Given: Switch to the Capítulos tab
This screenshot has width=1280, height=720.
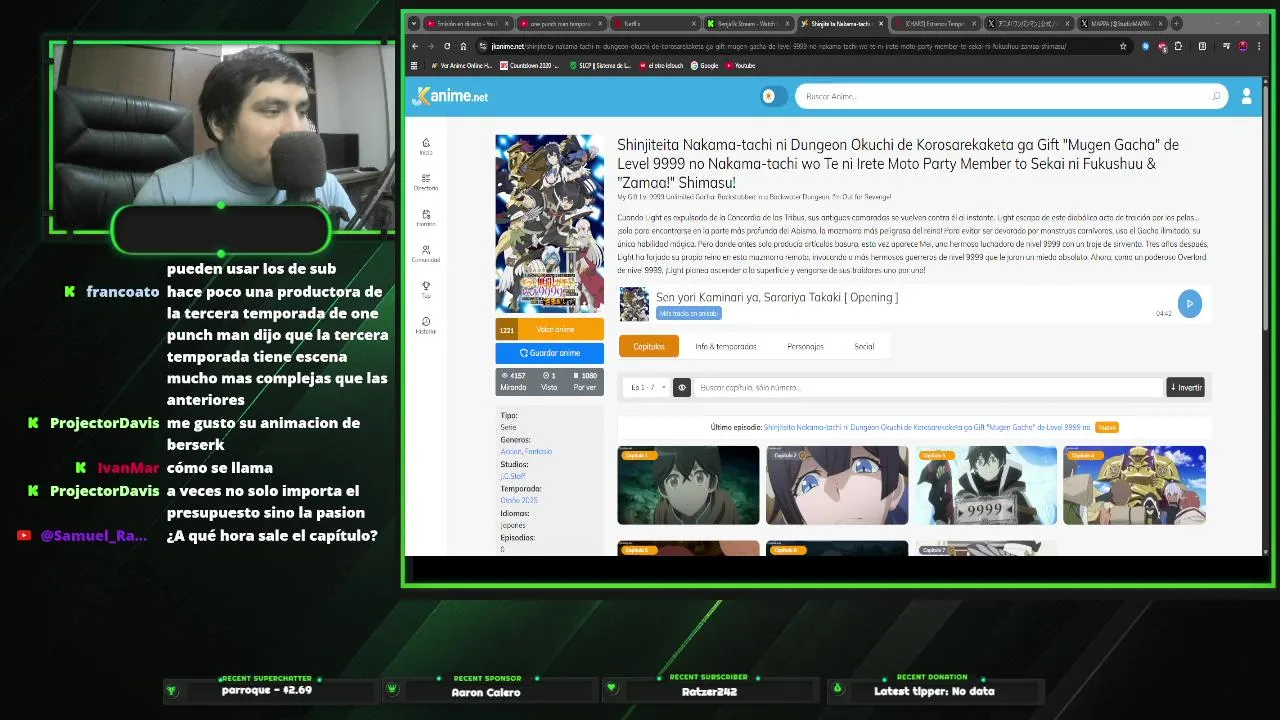Looking at the screenshot, I should [649, 346].
